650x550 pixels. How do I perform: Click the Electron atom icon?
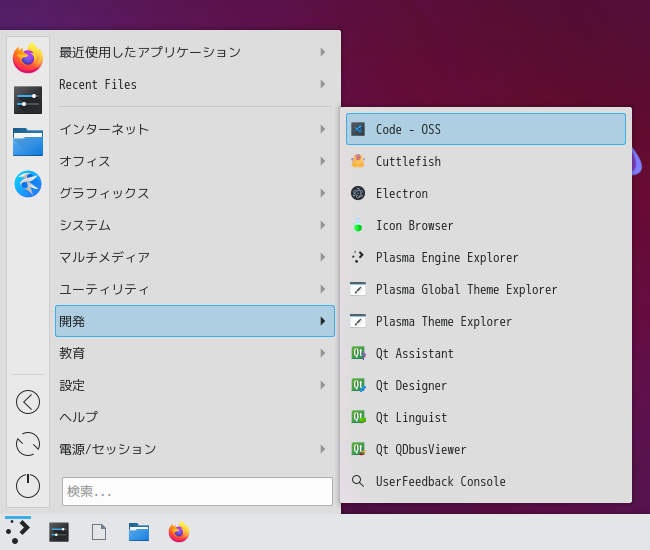pyautogui.click(x=358, y=193)
